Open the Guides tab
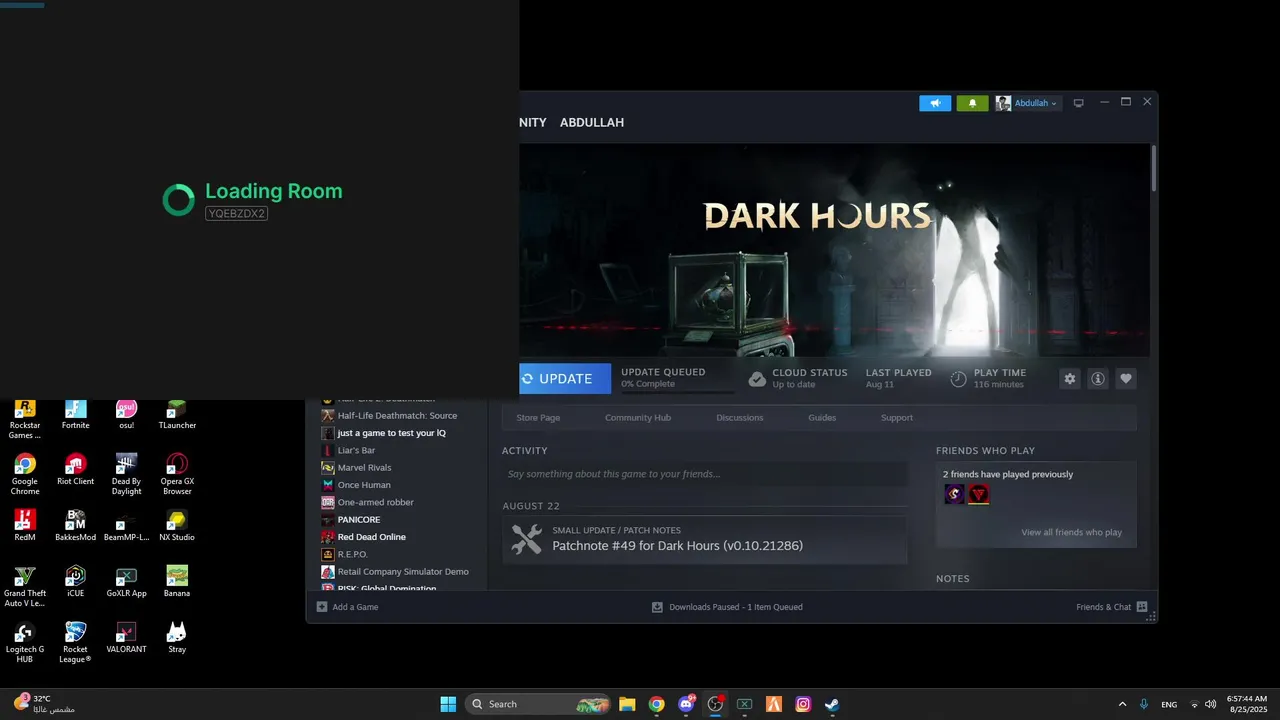This screenshot has width=1280, height=720. coord(822,418)
